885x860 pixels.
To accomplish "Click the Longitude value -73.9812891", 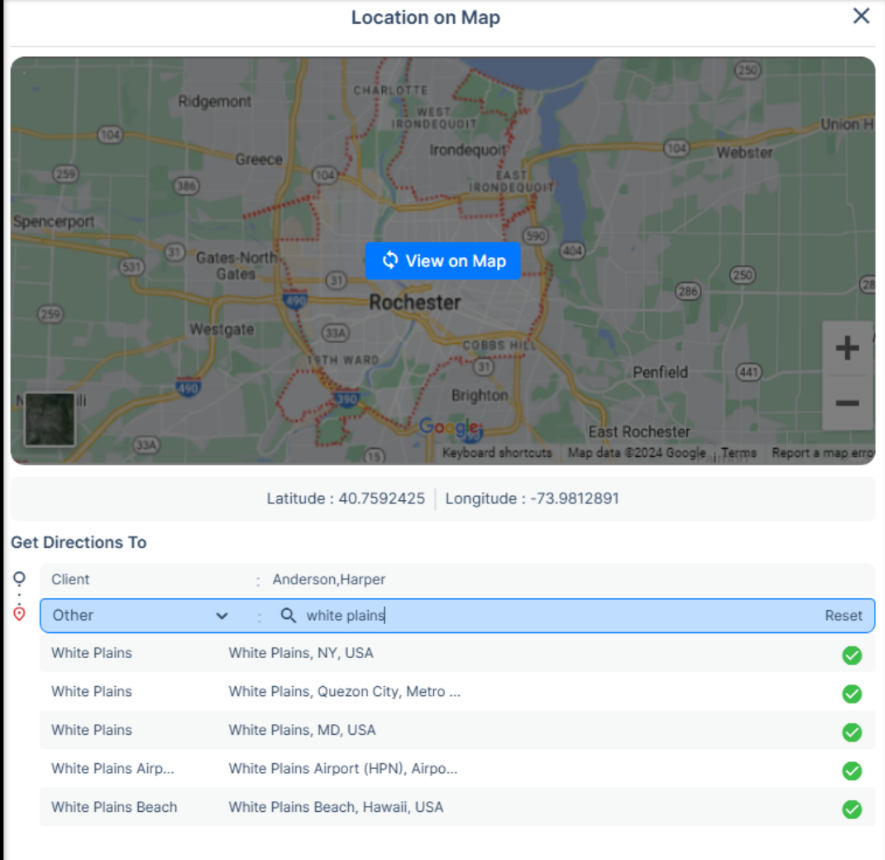I will pos(575,499).
